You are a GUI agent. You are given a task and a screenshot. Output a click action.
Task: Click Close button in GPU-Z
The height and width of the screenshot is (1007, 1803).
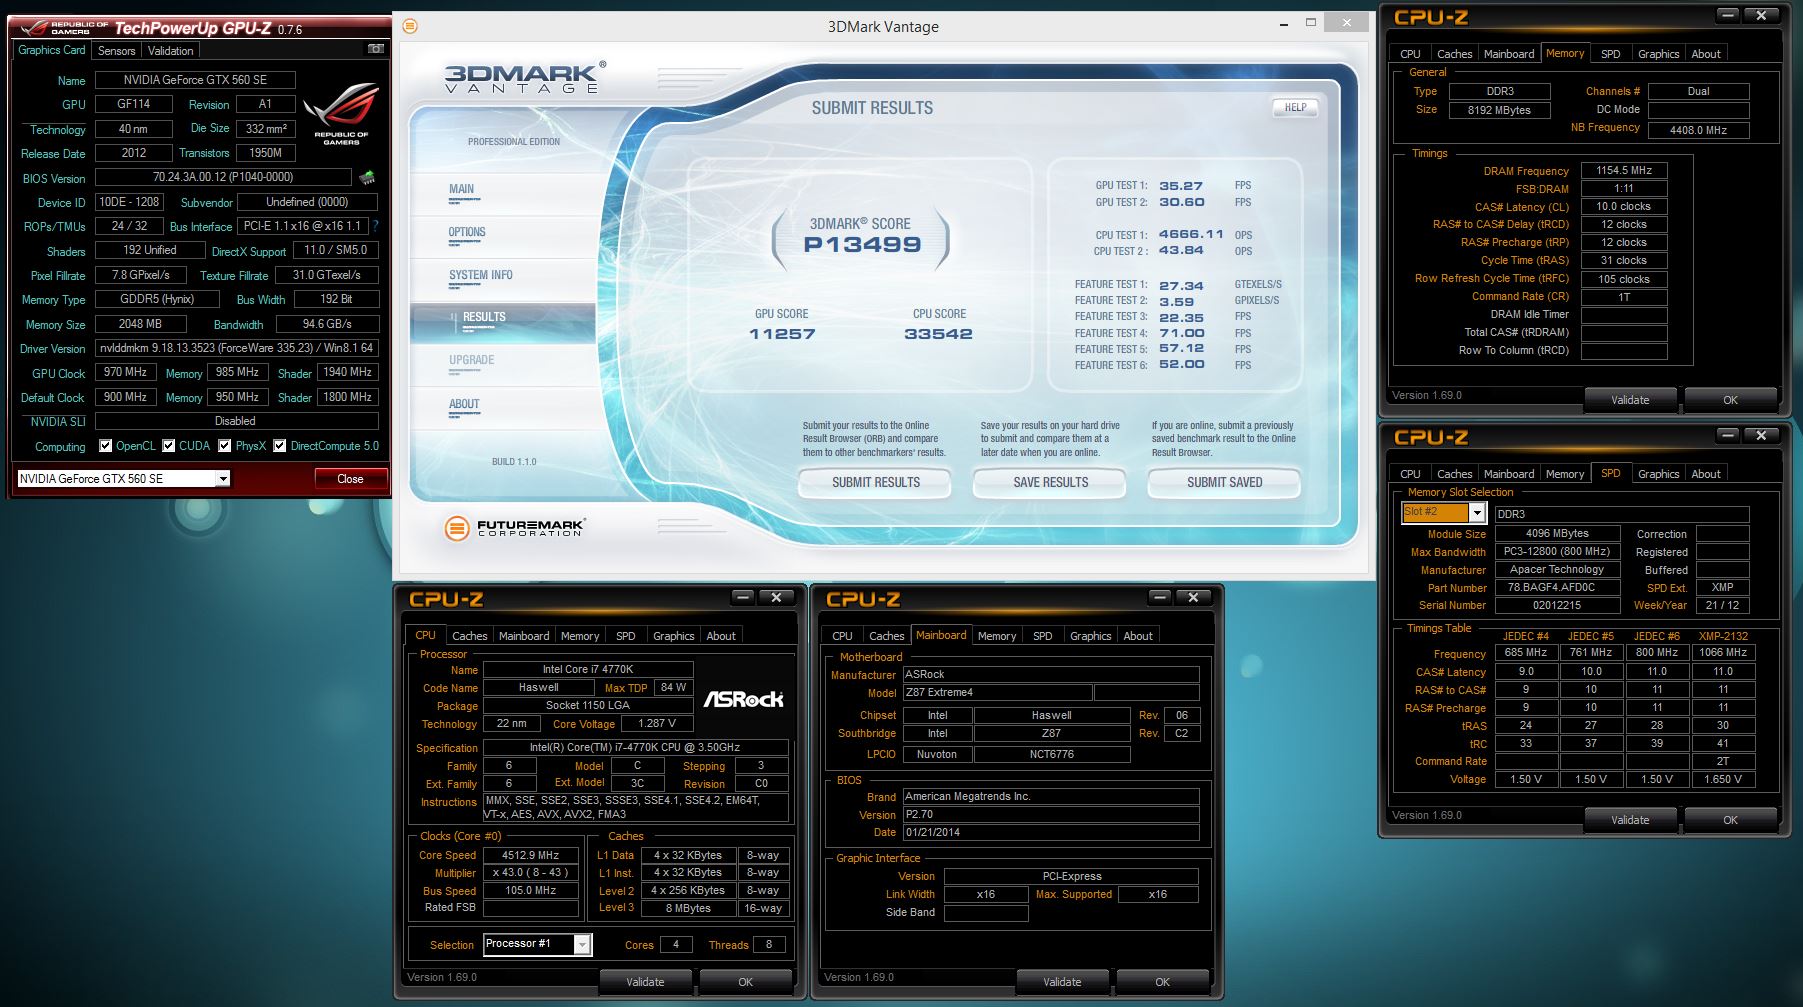350,479
